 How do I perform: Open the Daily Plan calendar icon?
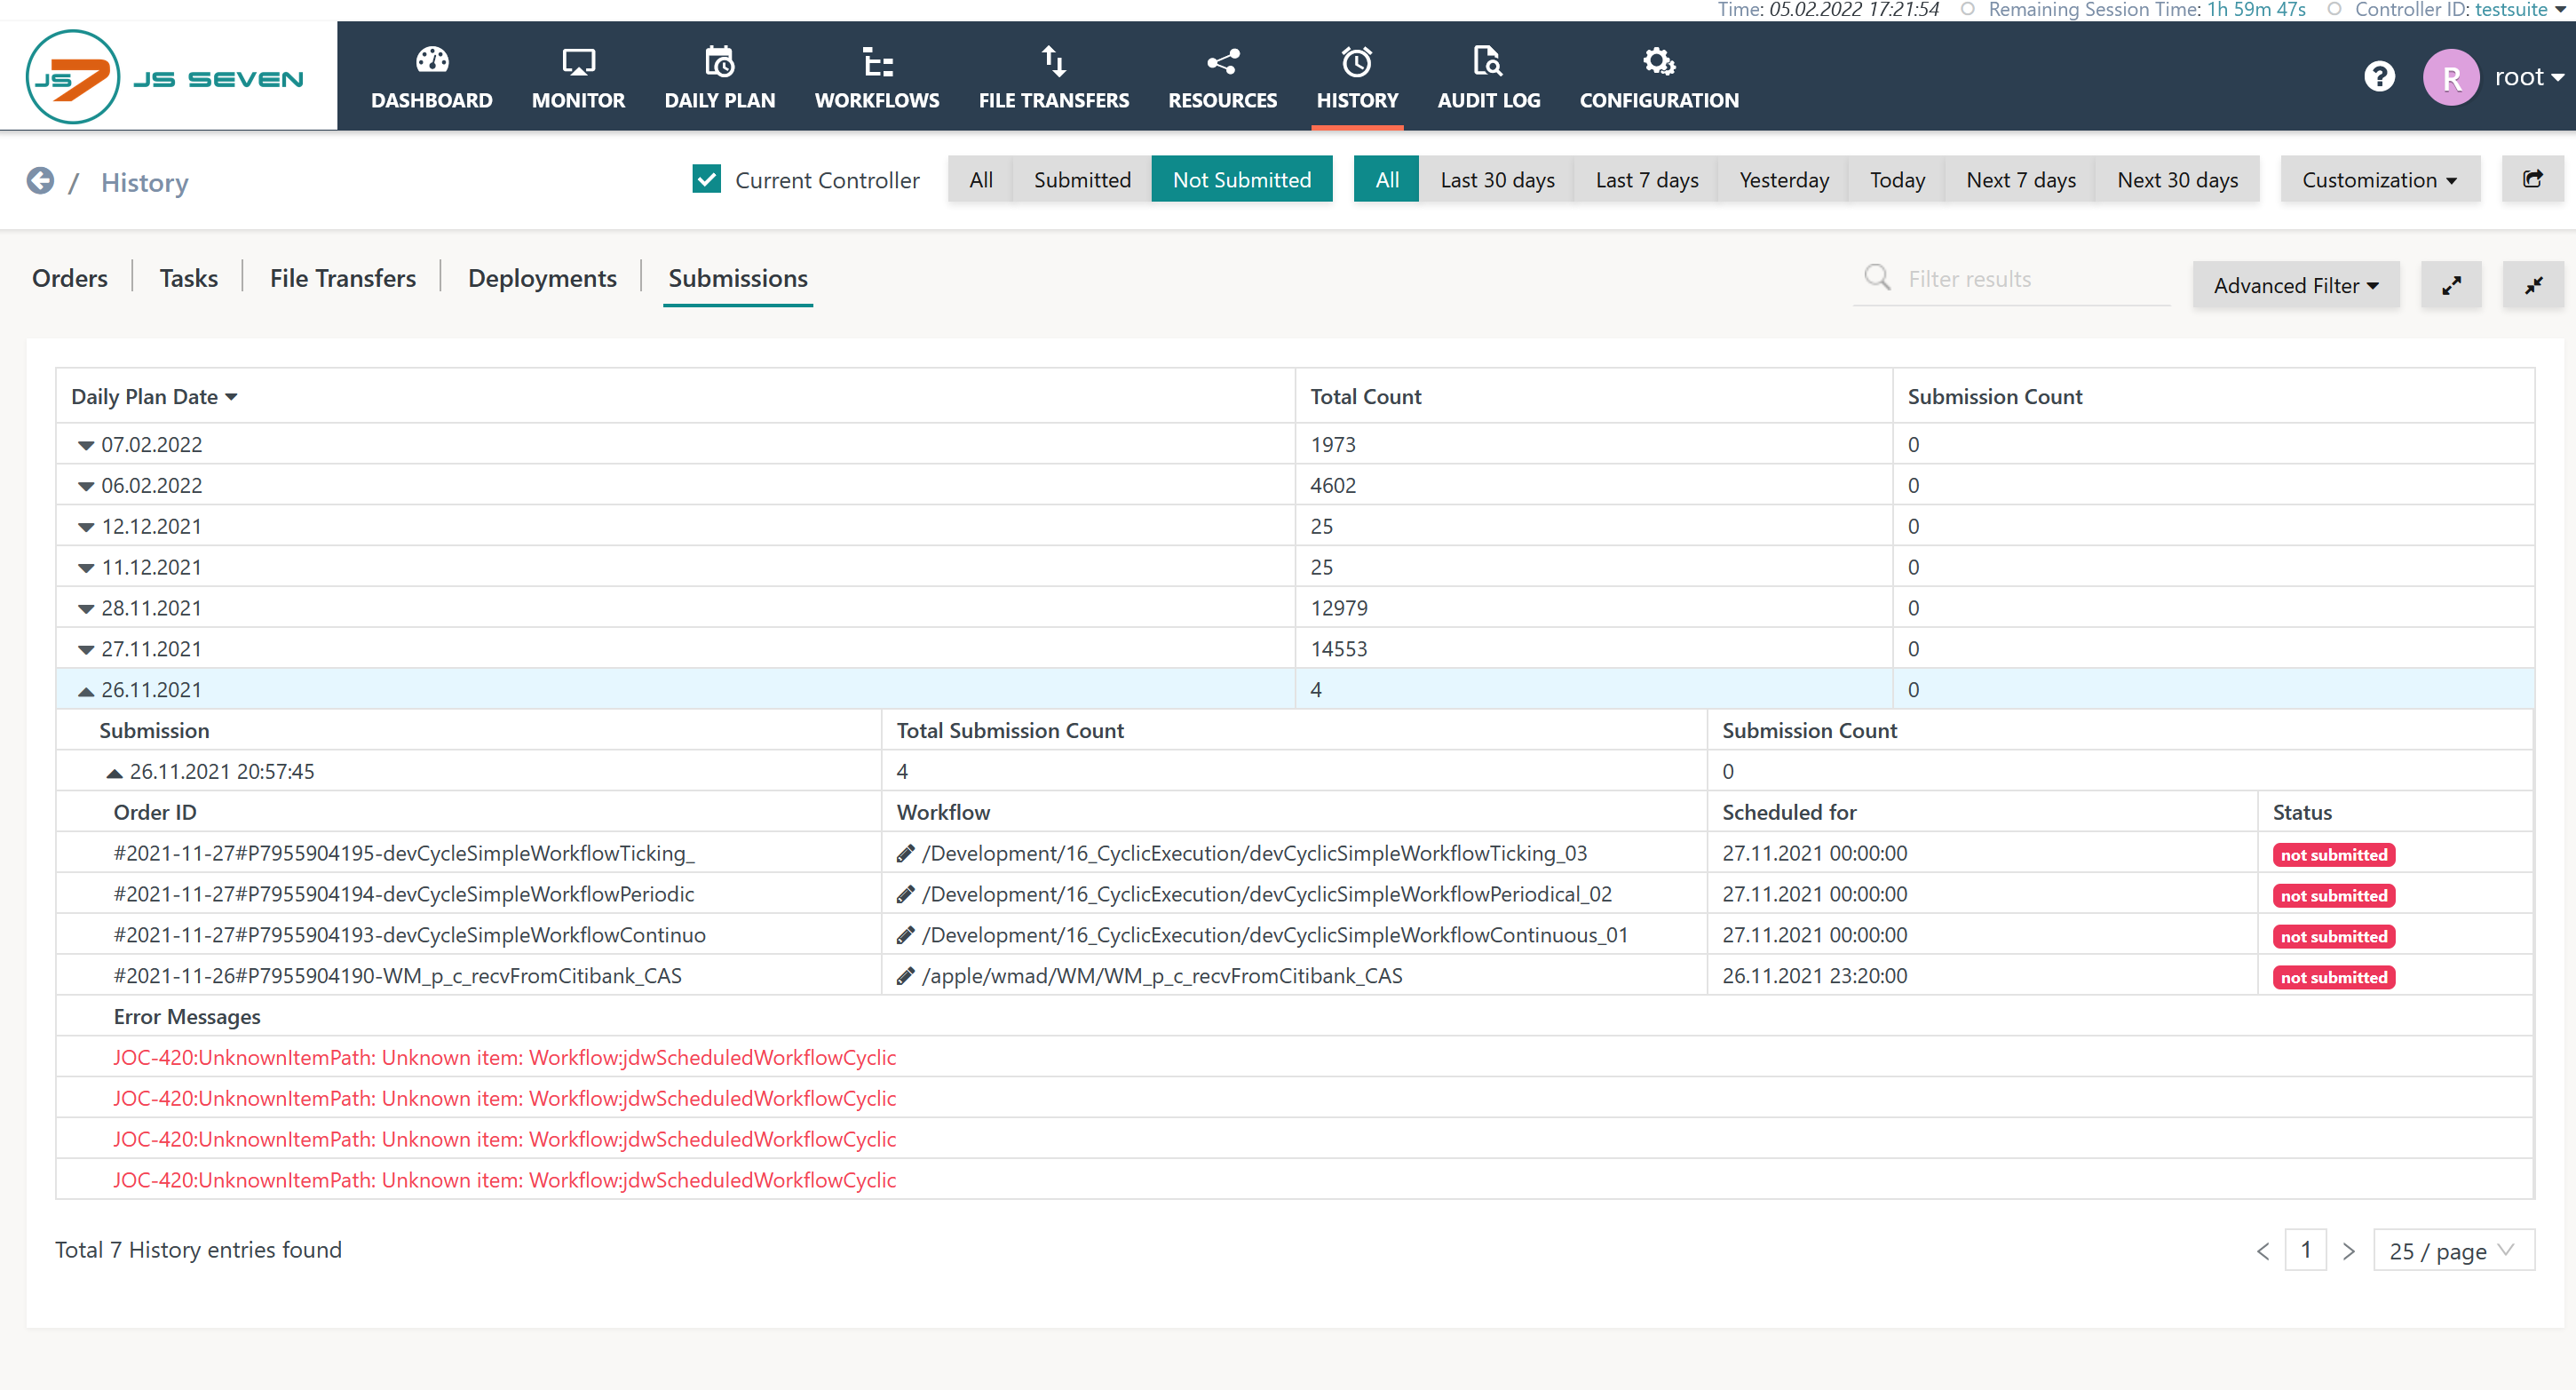click(x=719, y=61)
